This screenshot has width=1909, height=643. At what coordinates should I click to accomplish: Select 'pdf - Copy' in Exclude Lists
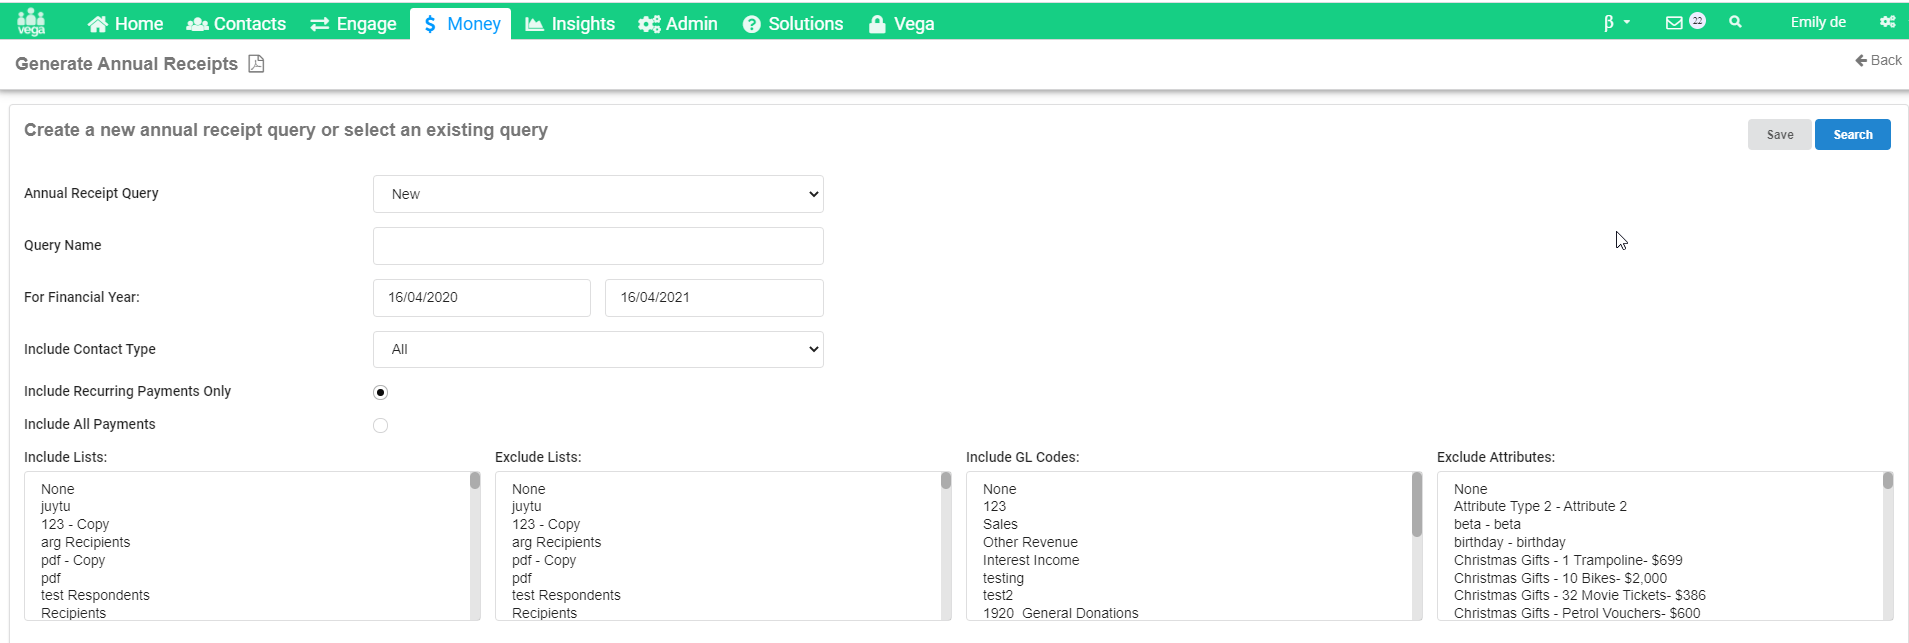pyautogui.click(x=544, y=560)
